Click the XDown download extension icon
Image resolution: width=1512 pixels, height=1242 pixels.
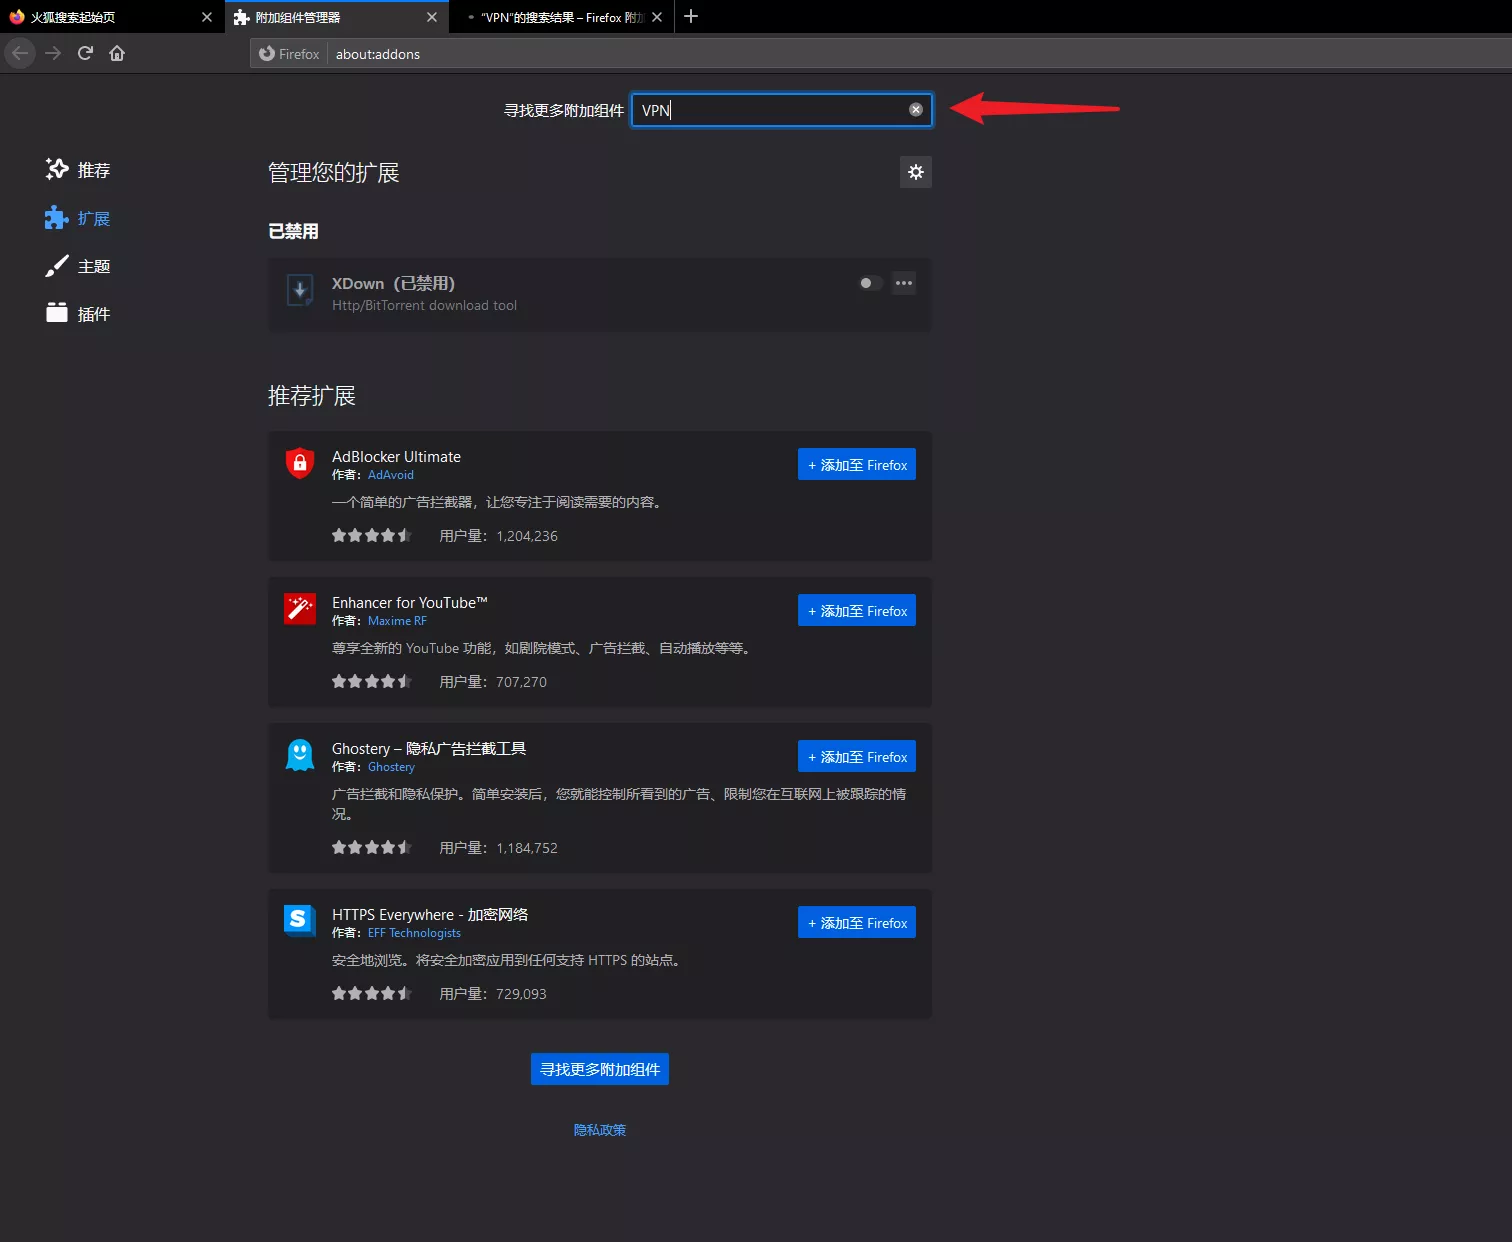click(x=300, y=290)
